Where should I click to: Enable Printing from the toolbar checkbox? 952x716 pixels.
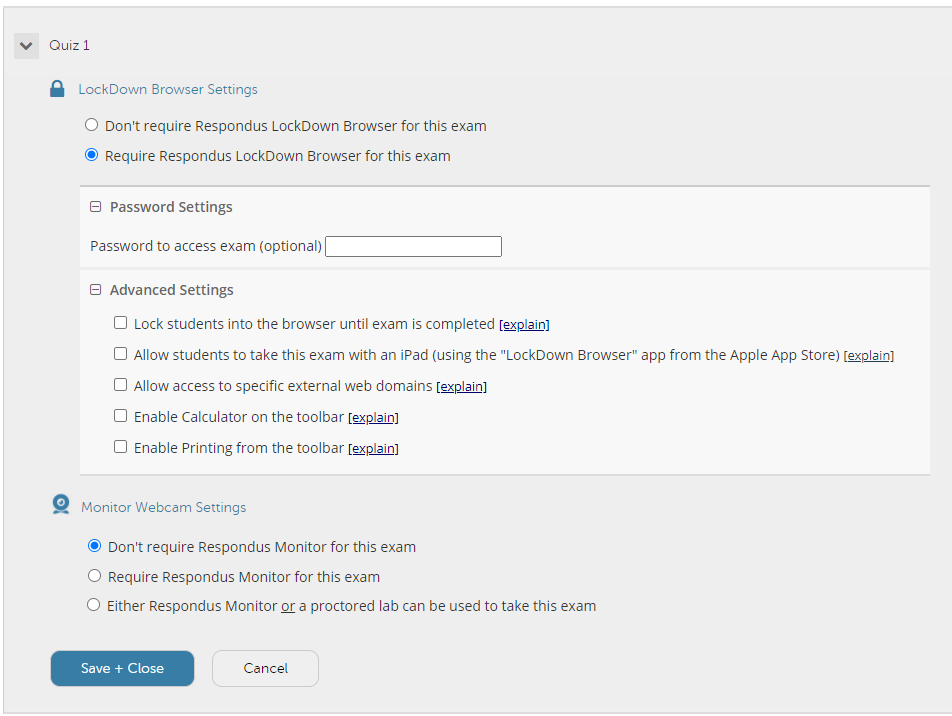tap(121, 446)
